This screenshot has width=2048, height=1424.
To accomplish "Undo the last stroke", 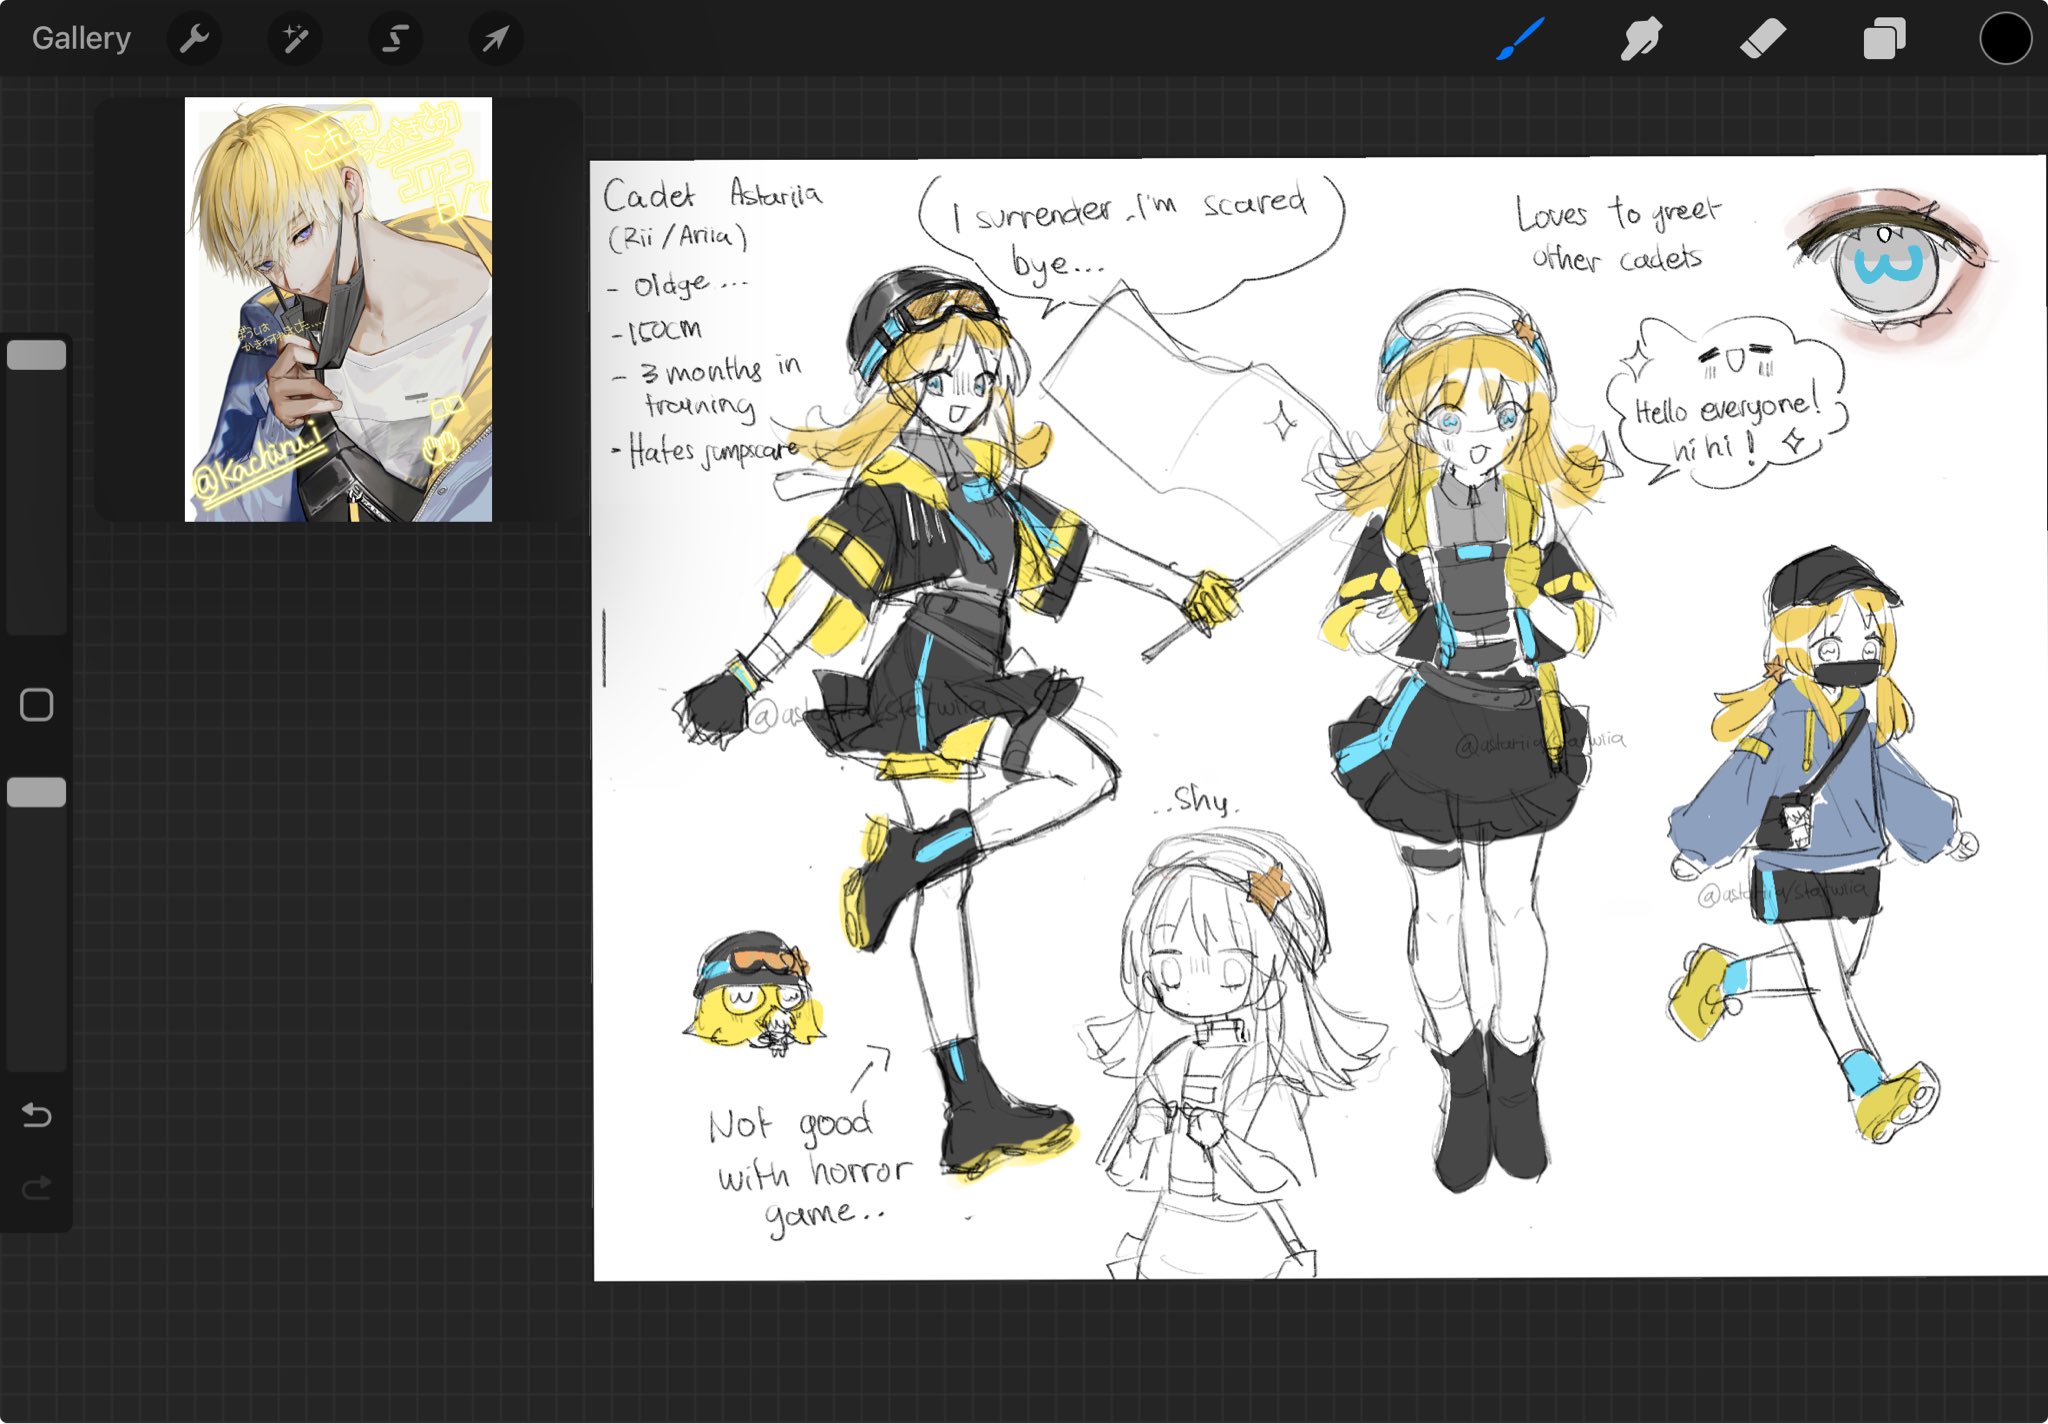I will [x=37, y=1114].
